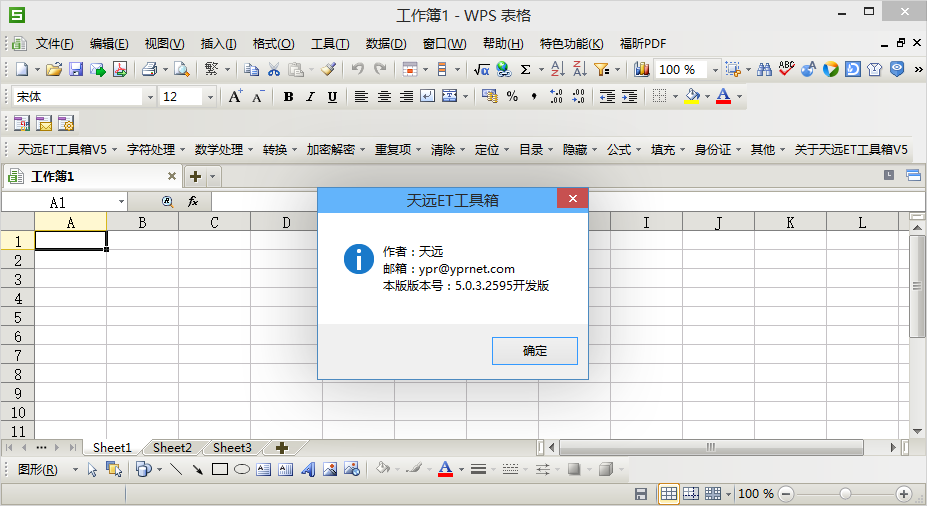
Task: Open the Name Box dropdown arrow
Action: click(121, 202)
